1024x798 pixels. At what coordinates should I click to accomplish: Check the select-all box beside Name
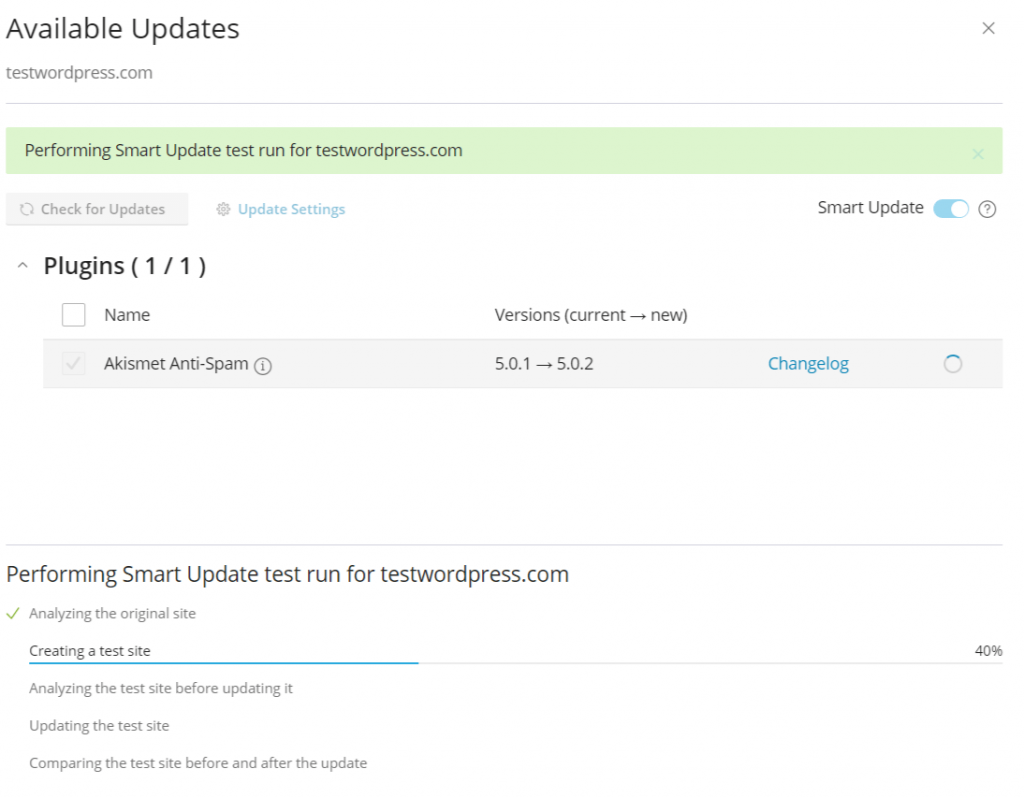[x=74, y=315]
